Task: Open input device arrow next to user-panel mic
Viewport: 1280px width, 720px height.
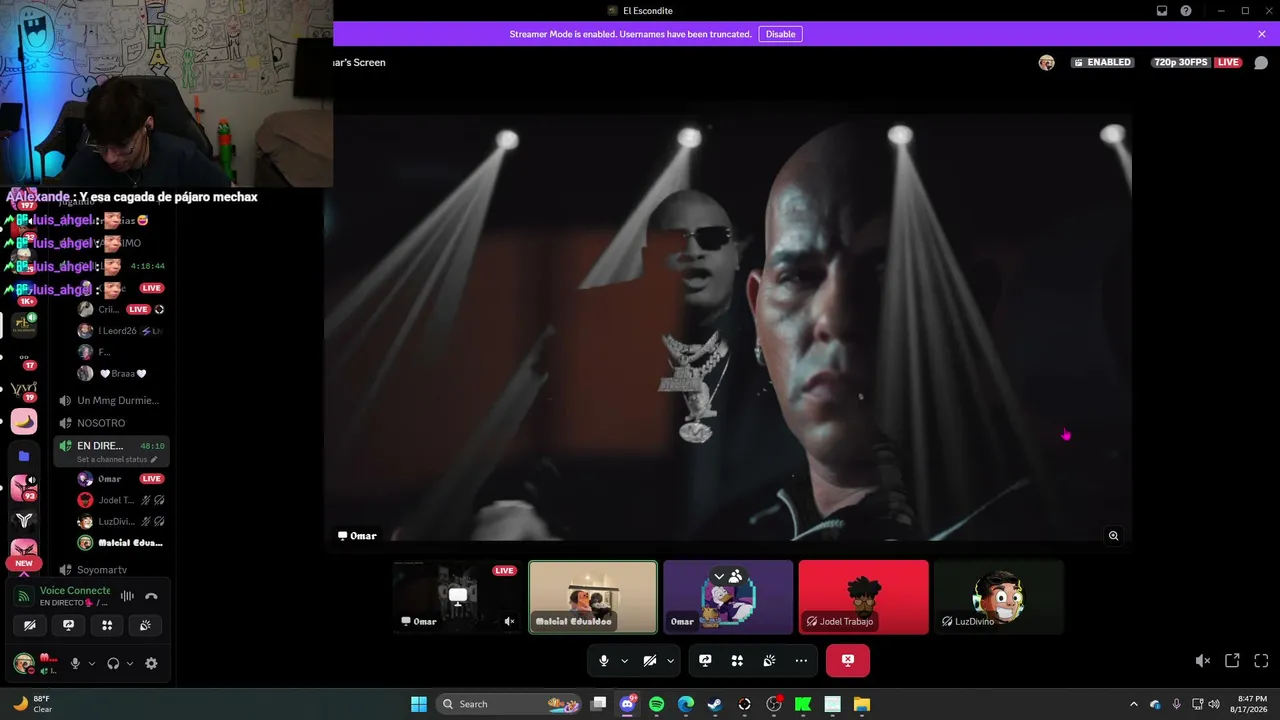Action: [x=92, y=663]
